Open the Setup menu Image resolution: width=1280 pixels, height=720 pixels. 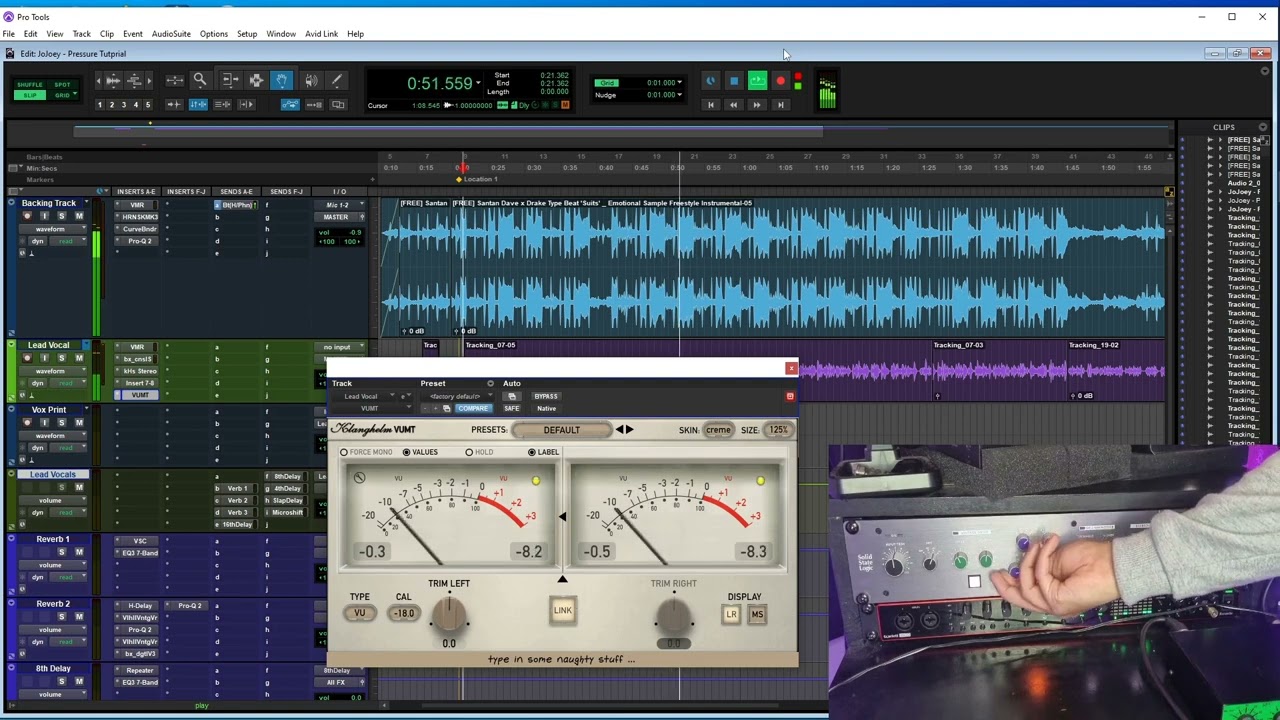pos(247,34)
